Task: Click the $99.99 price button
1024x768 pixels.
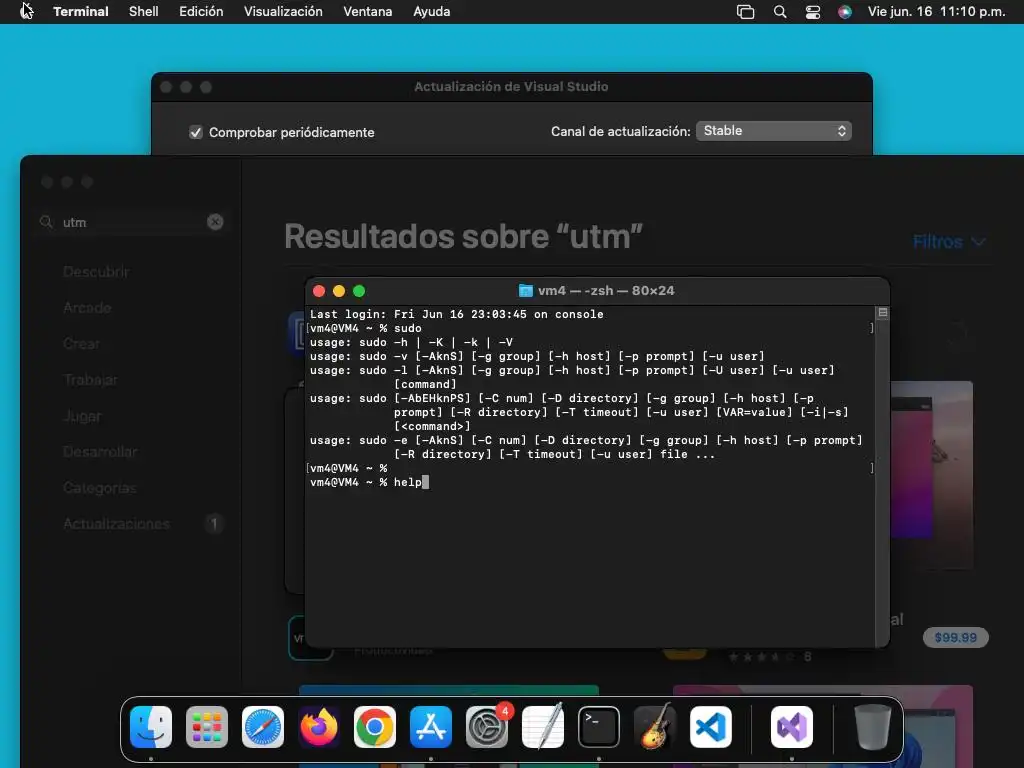Action: click(955, 637)
